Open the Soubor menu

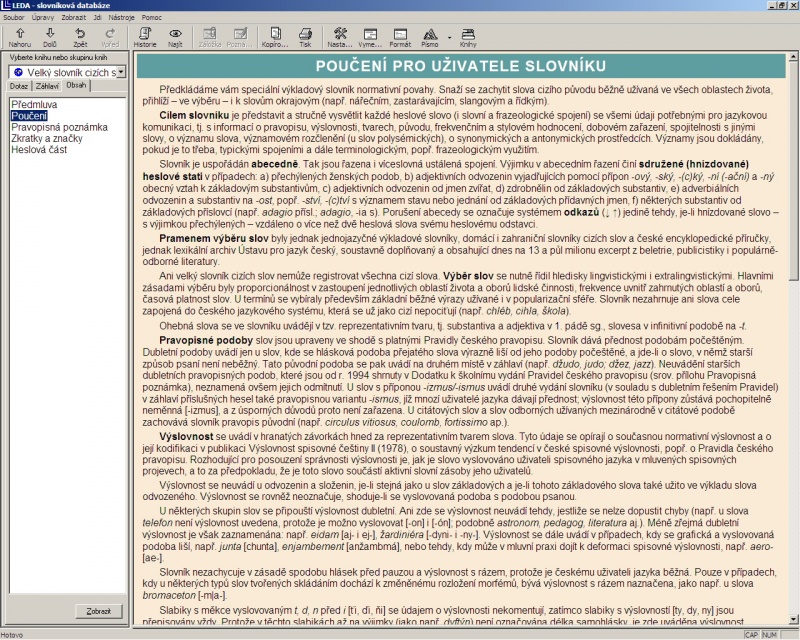pos(14,17)
